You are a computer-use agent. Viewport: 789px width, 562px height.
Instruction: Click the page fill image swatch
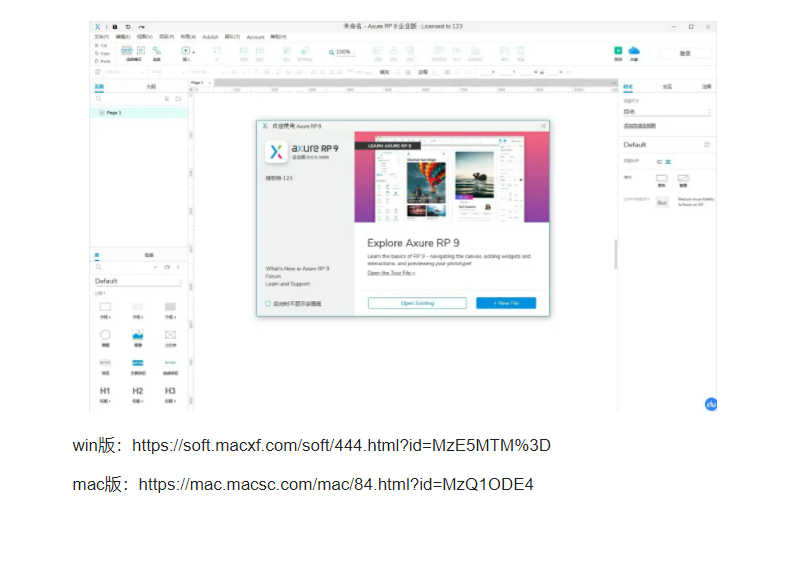click(683, 178)
